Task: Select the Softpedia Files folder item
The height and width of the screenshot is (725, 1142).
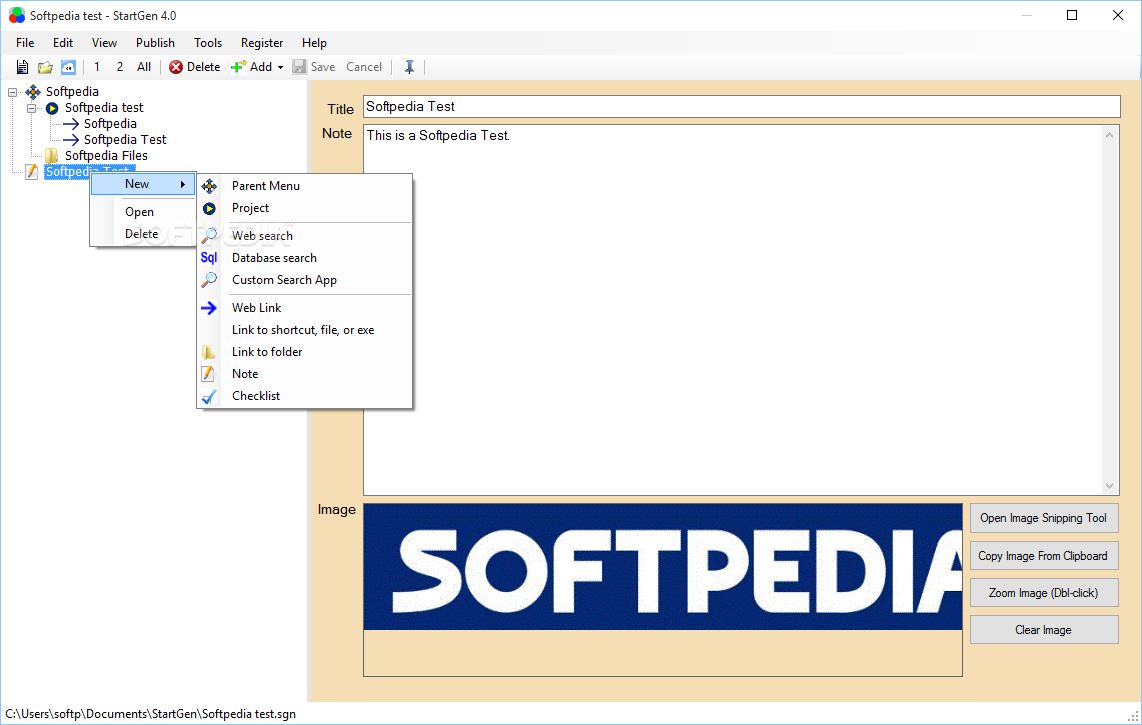Action: [106, 156]
